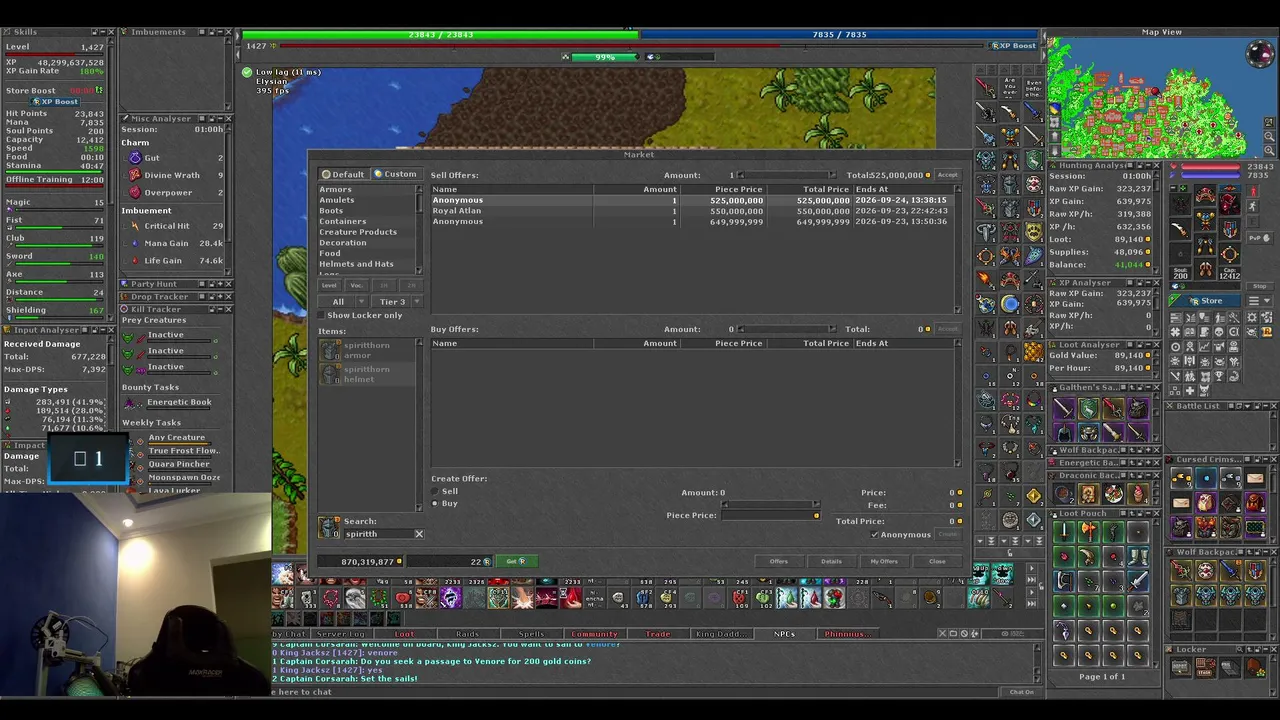This screenshot has width=1280, height=720.
Task: Expand the Party Hunt panel
Action: [x=220, y=284]
